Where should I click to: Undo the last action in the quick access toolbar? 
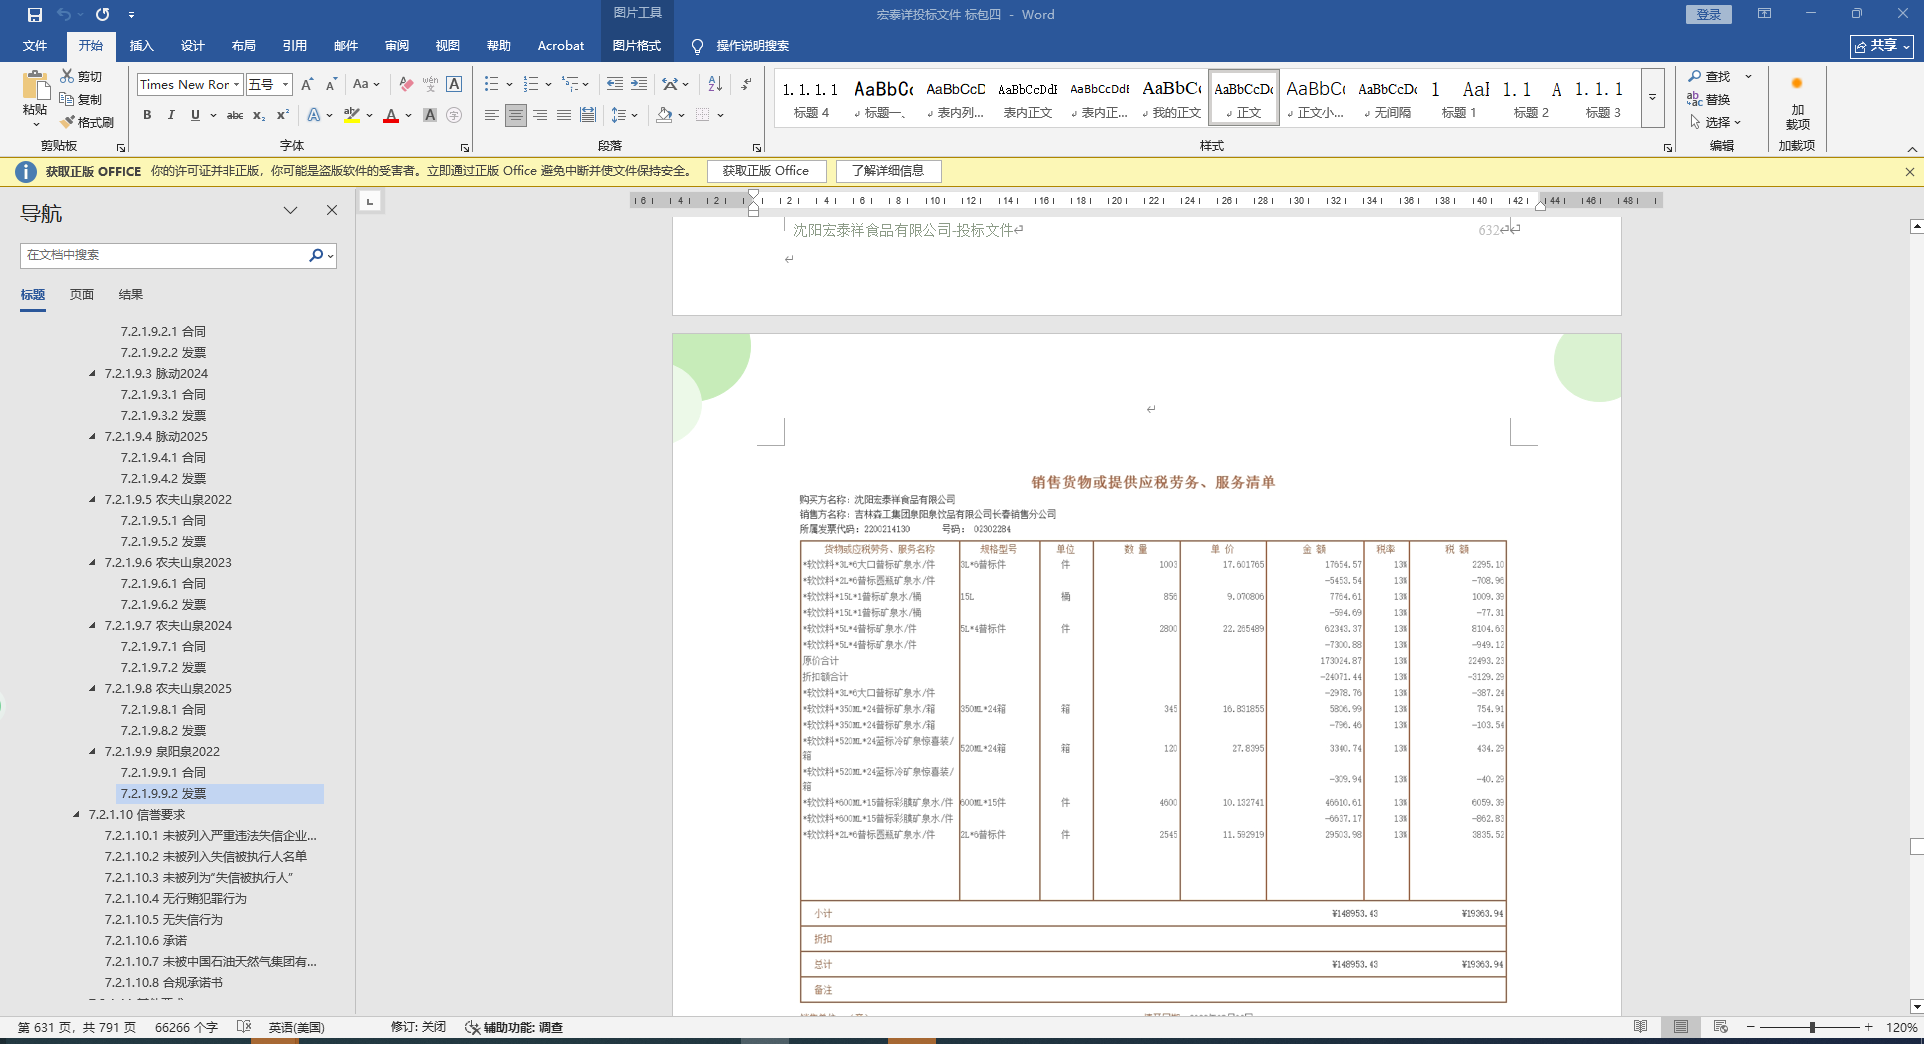point(64,15)
